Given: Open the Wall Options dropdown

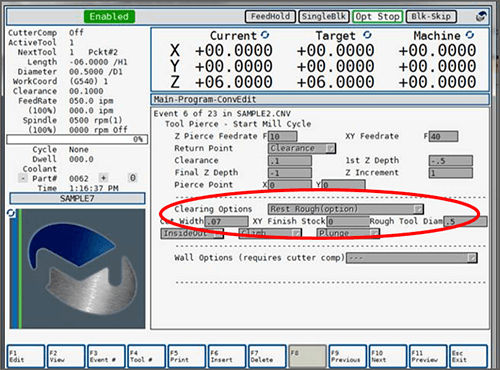Looking at the screenshot, I should (412, 258).
